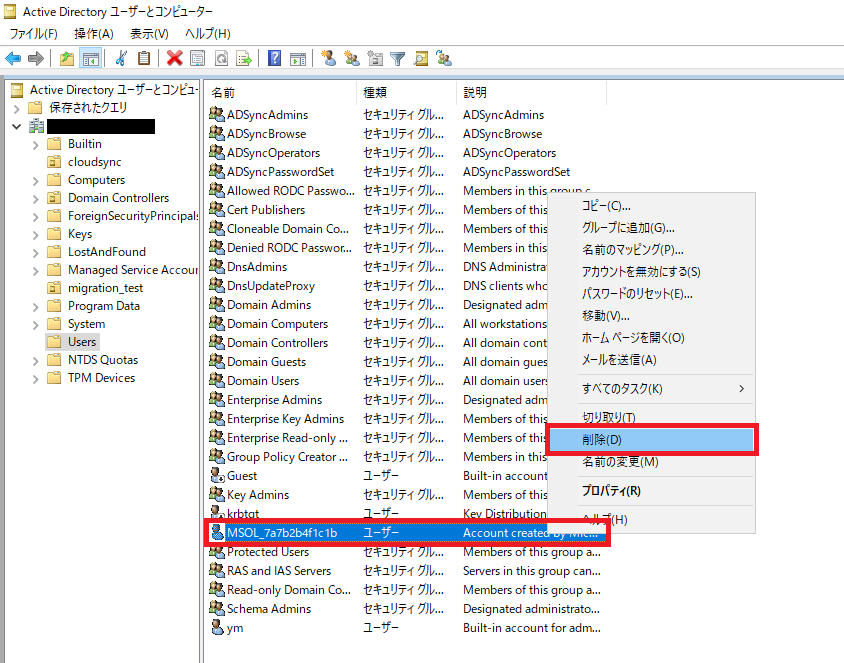
Task: Open the ヘルプ(H) menu in menu bar
Action: [207, 33]
